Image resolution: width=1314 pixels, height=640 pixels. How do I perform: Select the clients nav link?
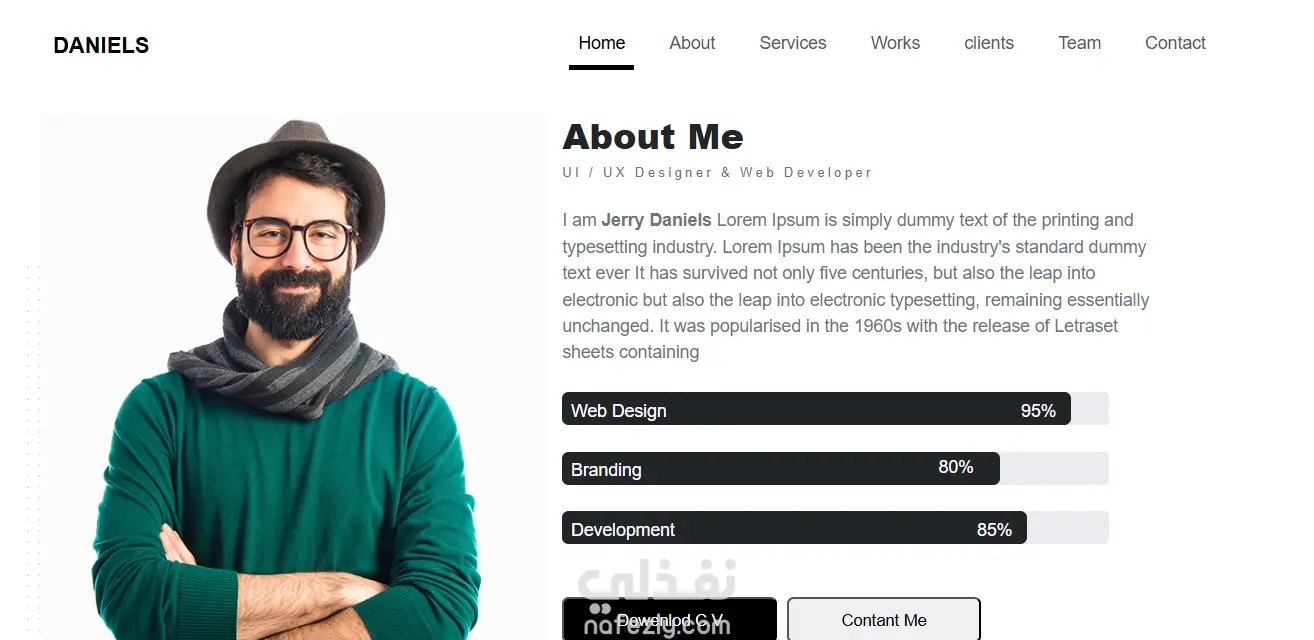(988, 43)
